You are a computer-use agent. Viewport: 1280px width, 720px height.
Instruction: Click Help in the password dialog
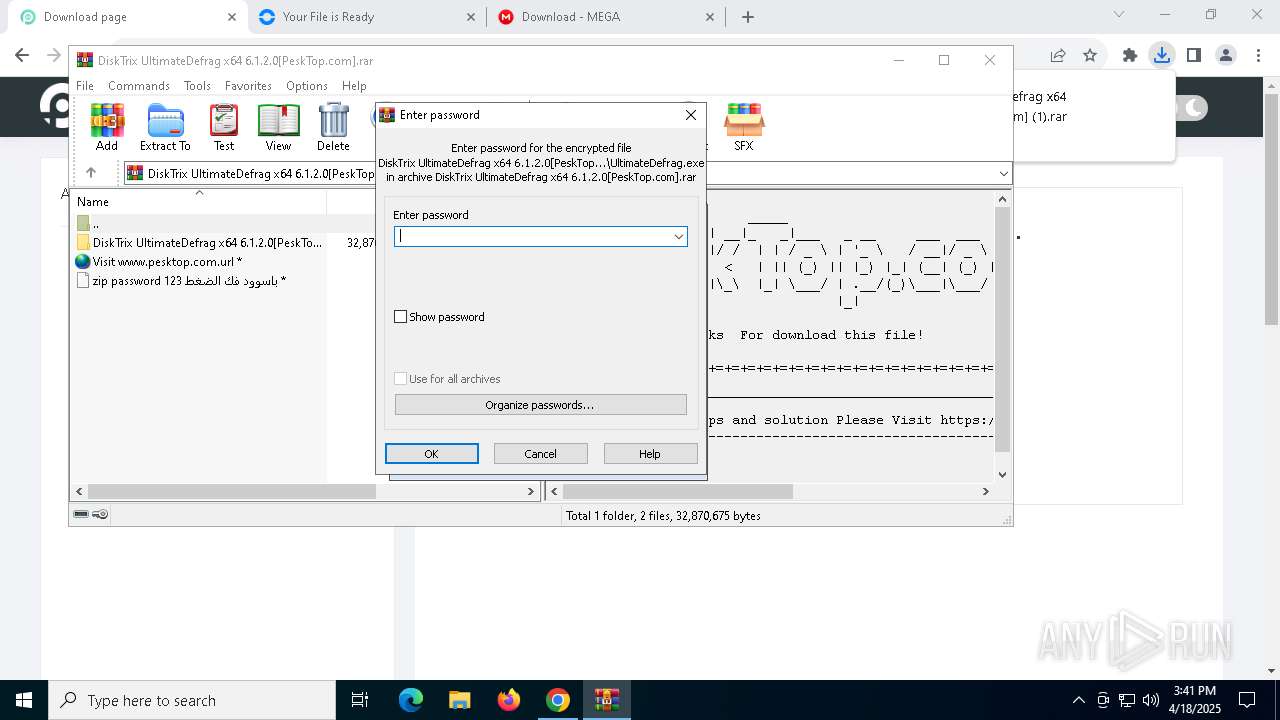coord(650,454)
